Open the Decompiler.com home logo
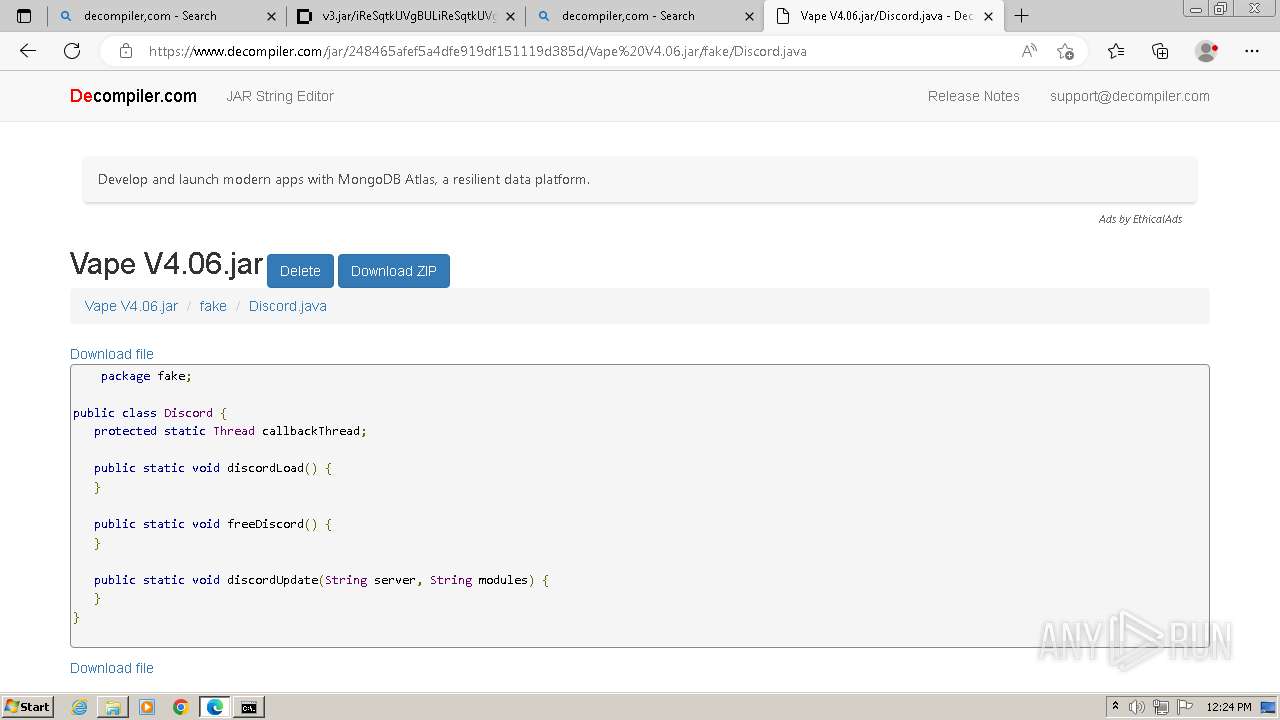 (x=133, y=96)
